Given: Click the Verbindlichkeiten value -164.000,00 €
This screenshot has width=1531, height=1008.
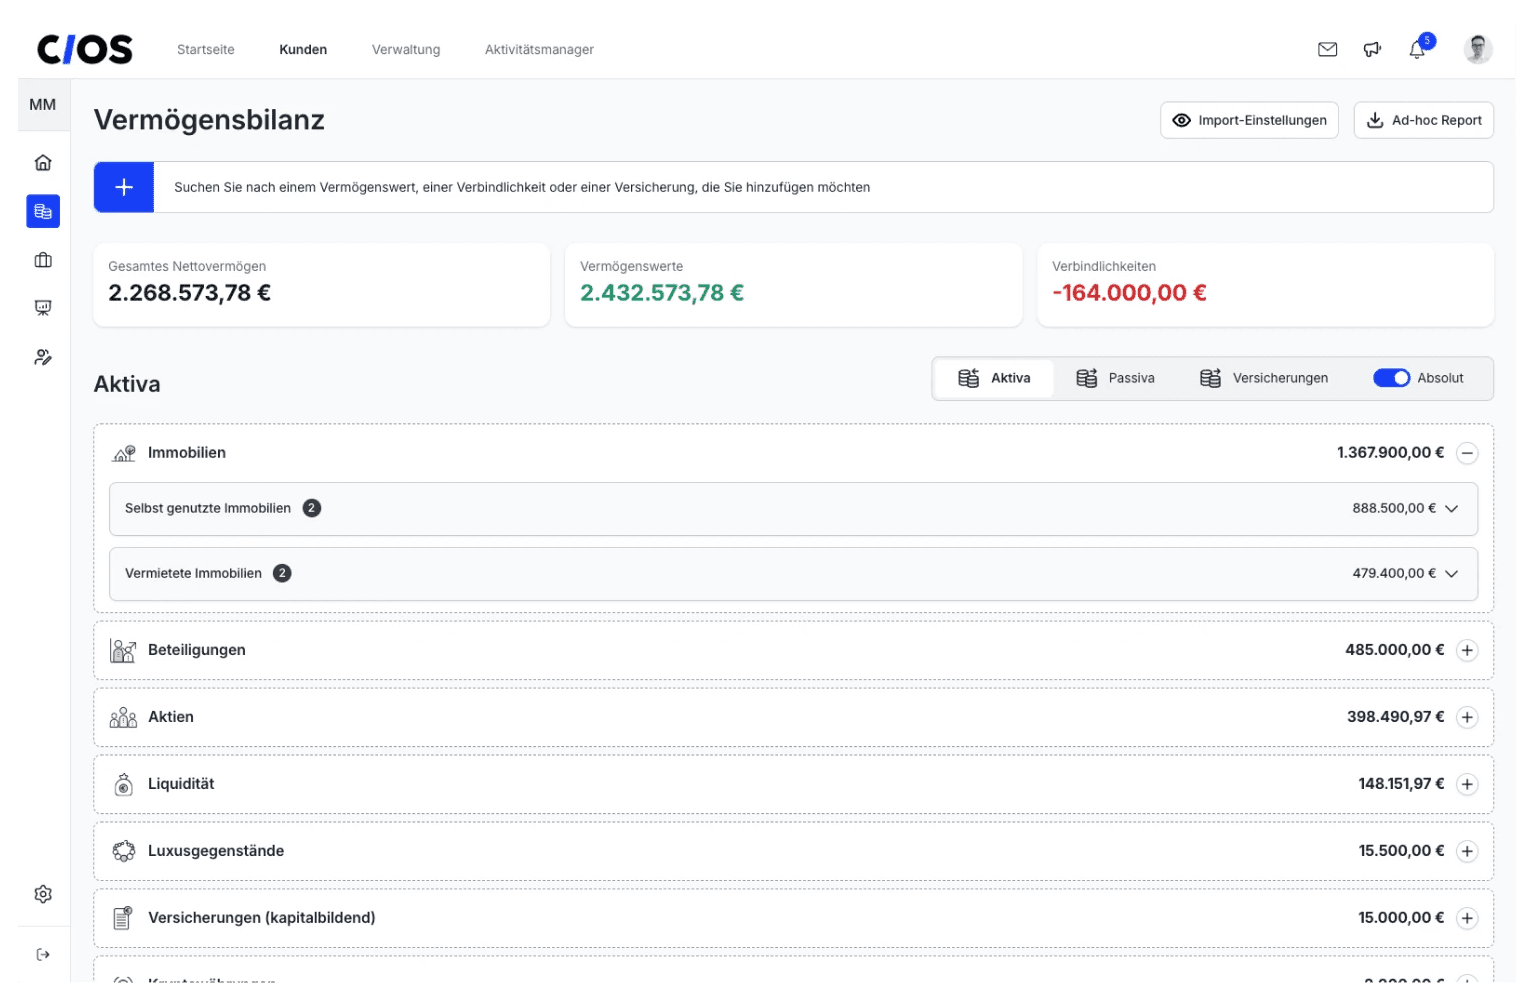Looking at the screenshot, I should coord(1129,293).
